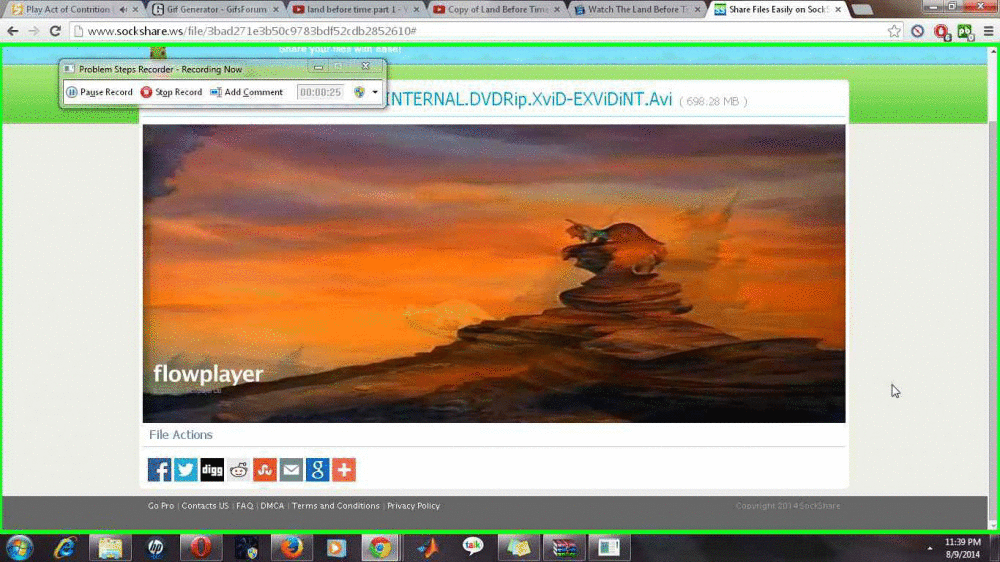
Task: Switch to the Play Act of Contrition tab
Action: (68, 10)
